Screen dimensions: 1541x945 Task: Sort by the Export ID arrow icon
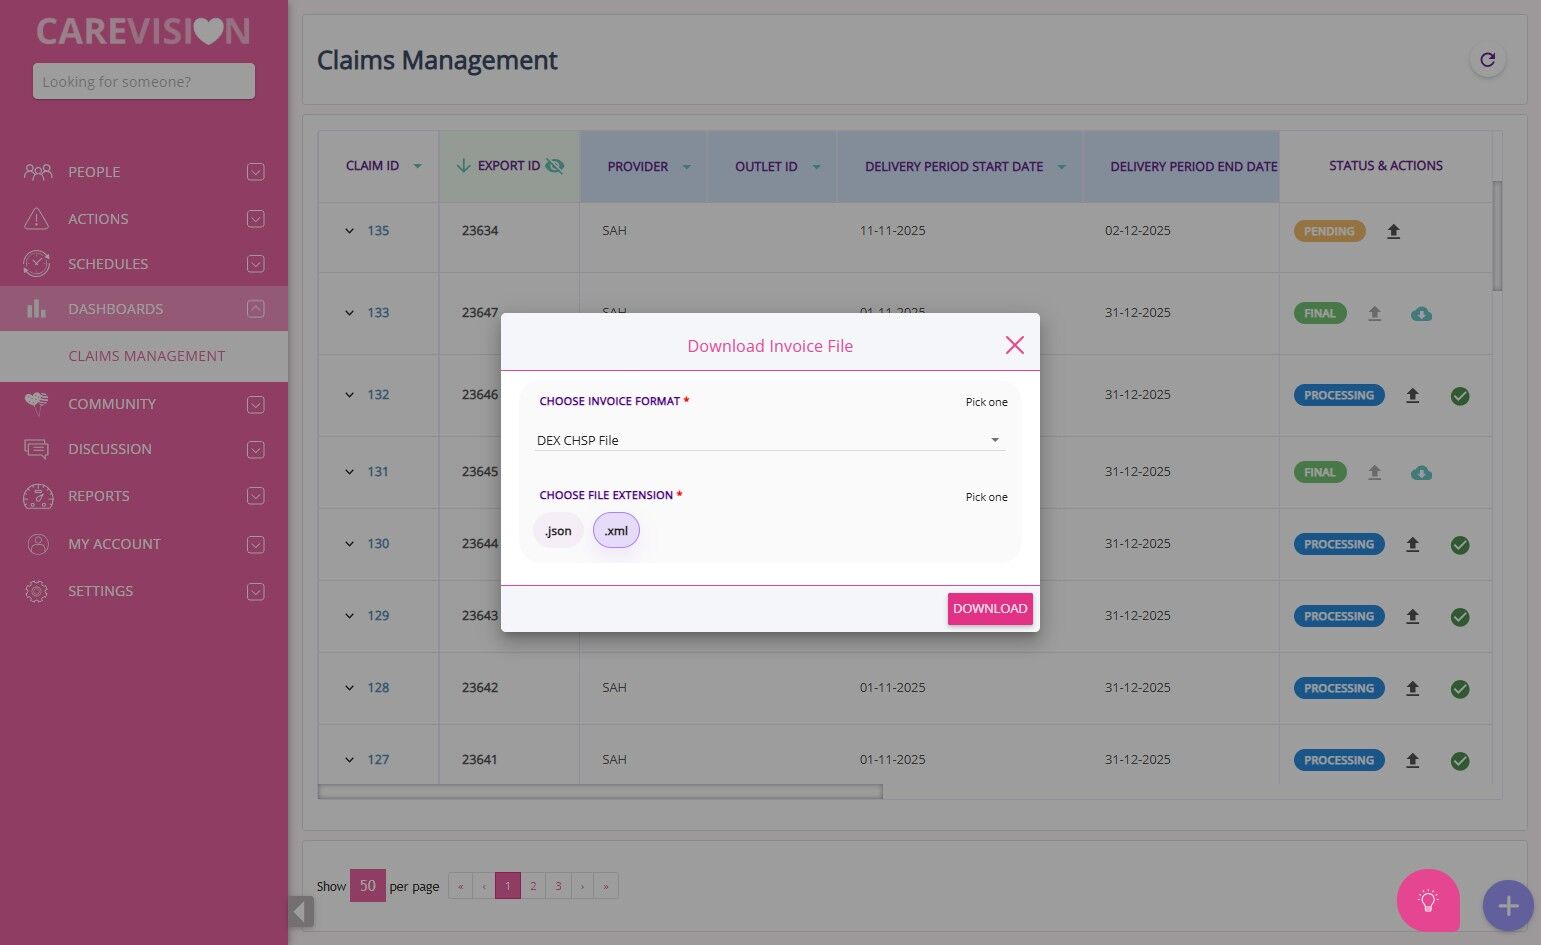(463, 166)
